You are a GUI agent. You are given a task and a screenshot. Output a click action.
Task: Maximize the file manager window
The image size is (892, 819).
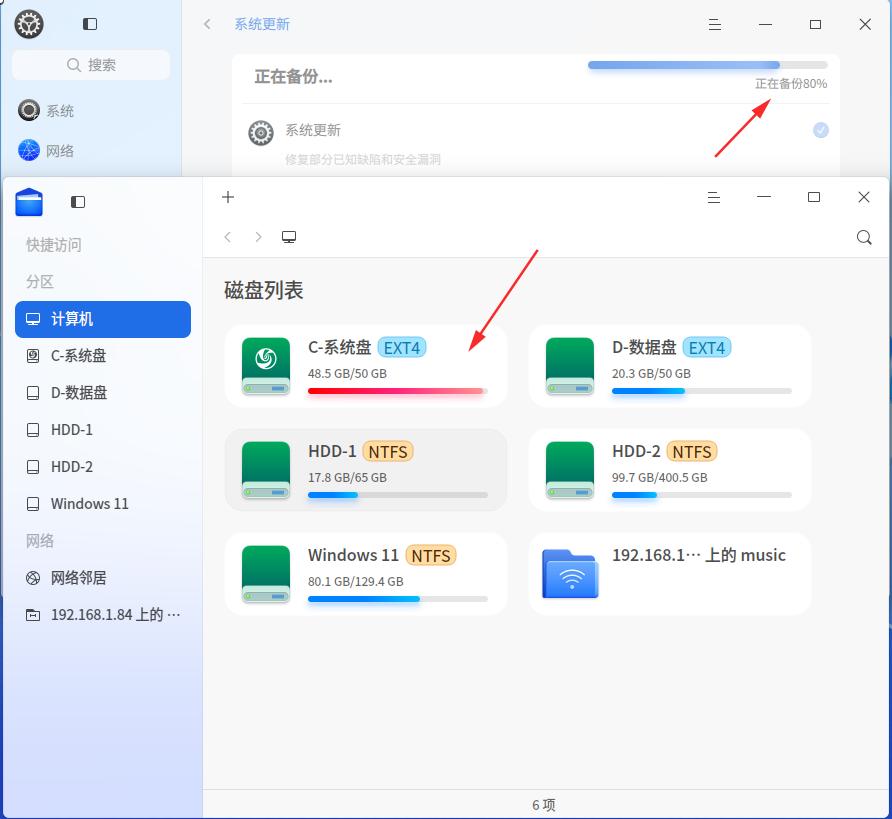click(x=814, y=197)
